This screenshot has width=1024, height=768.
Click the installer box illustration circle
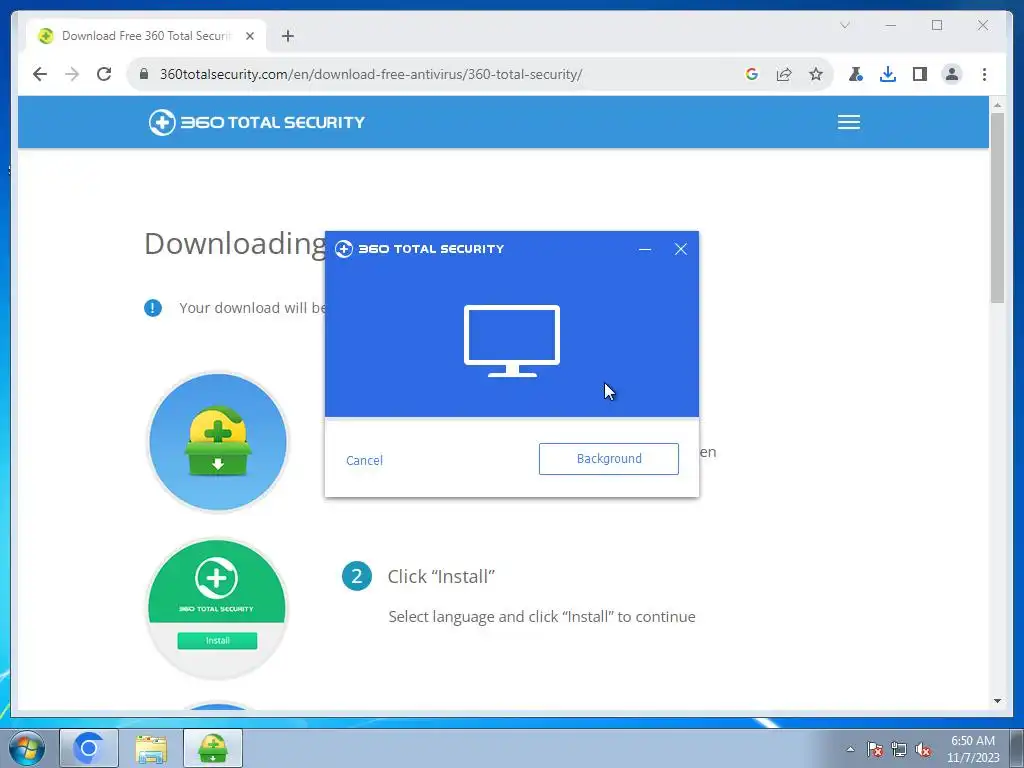pos(217,442)
